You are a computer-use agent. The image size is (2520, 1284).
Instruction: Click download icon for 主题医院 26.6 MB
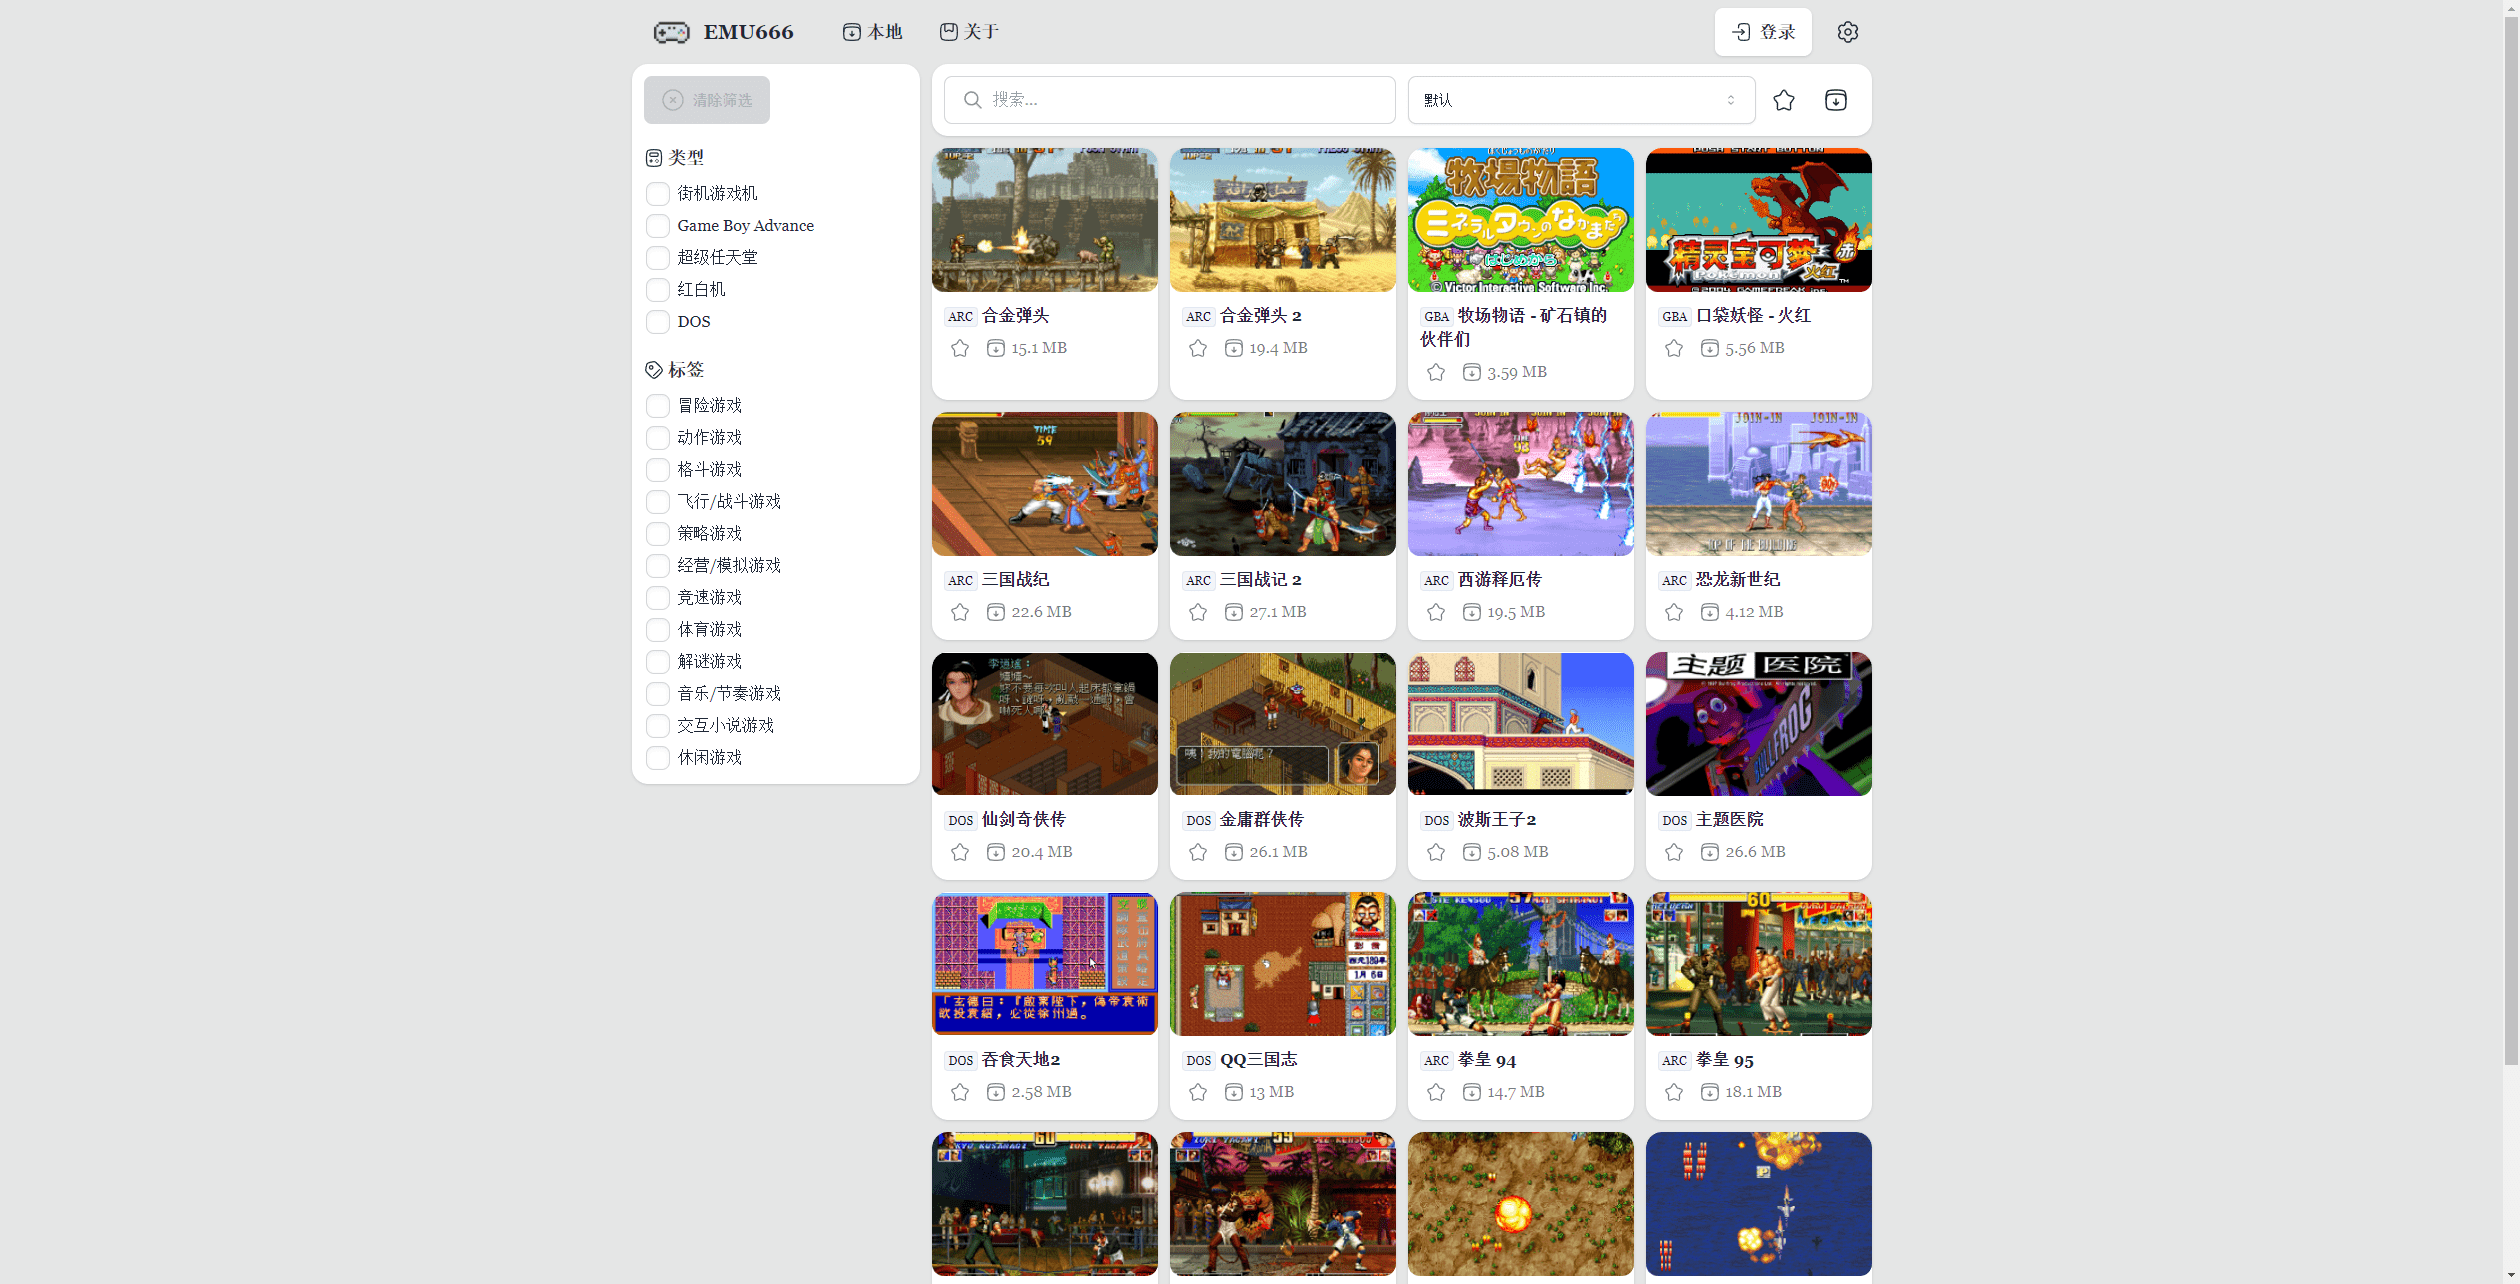[x=1710, y=852]
